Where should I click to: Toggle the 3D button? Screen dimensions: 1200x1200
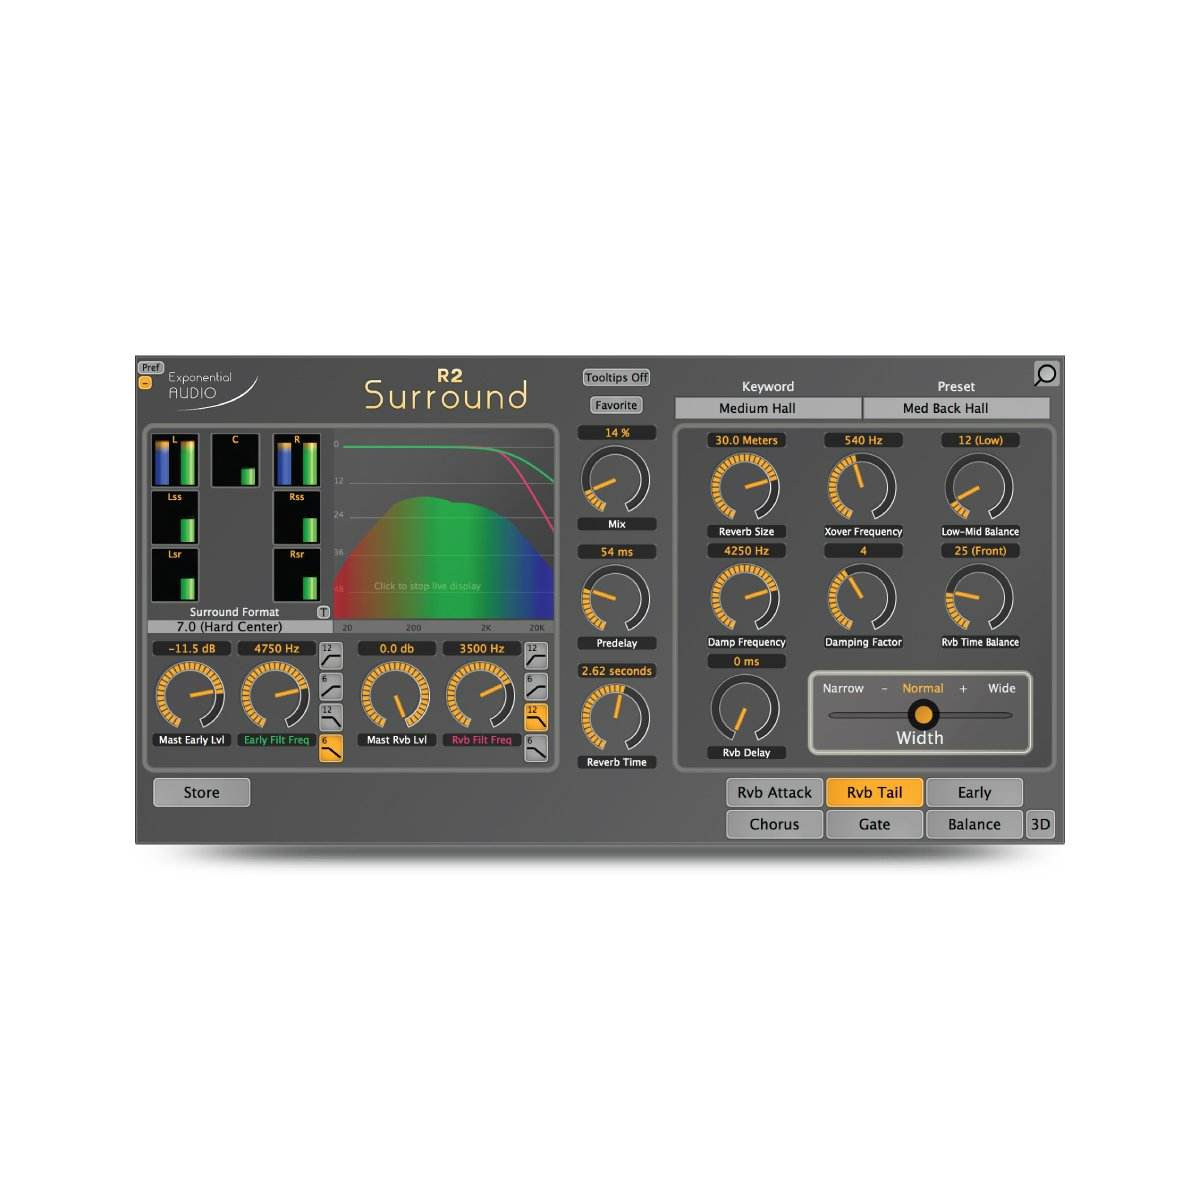(x=1040, y=824)
